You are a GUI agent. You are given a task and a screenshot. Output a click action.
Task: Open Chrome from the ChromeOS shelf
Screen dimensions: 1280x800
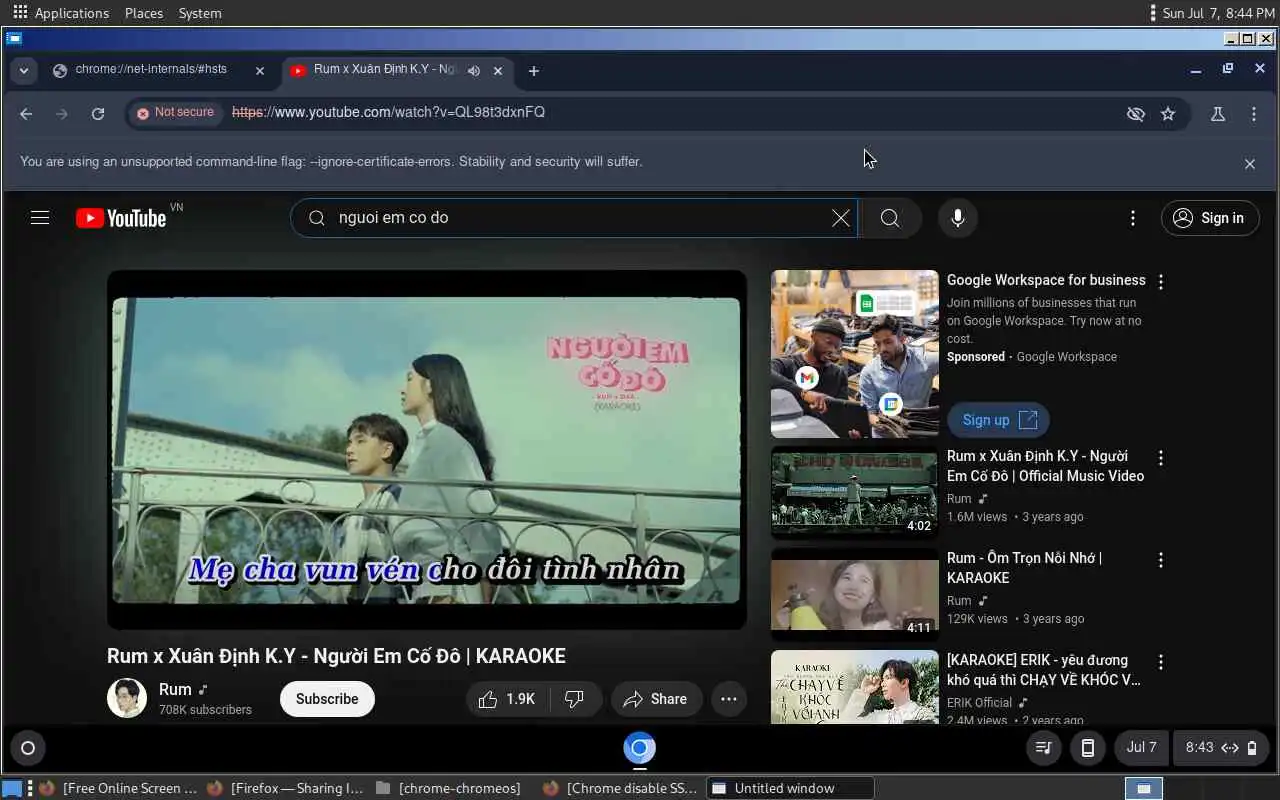[640, 748]
